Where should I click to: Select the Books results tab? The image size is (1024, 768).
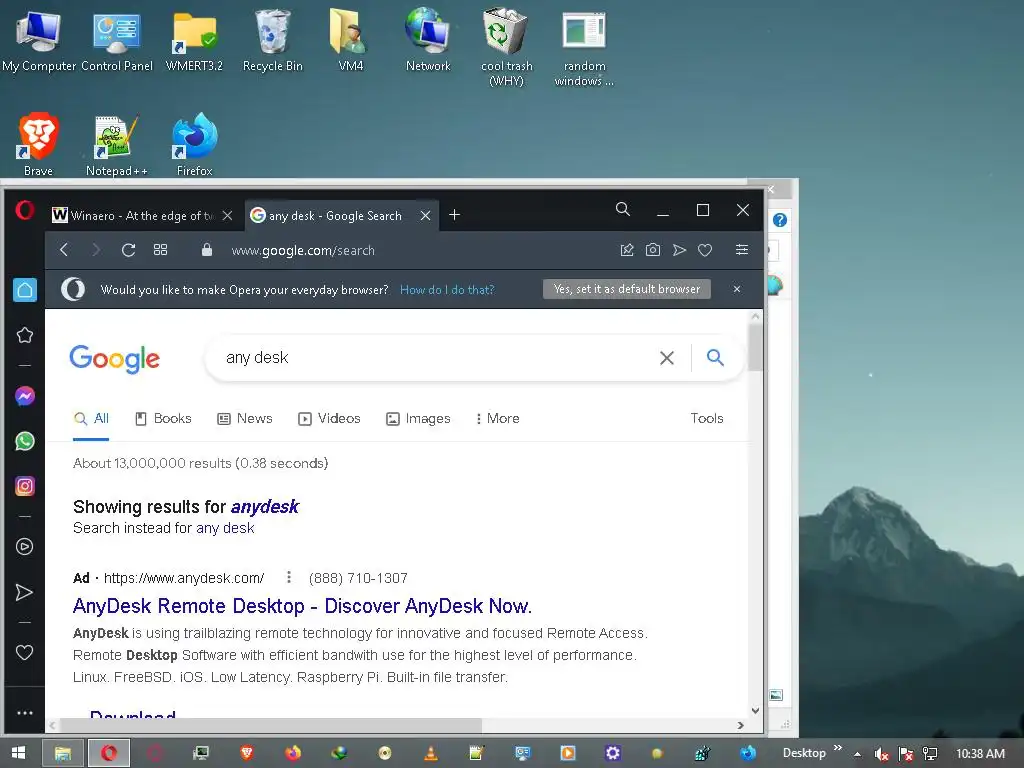[x=163, y=419]
